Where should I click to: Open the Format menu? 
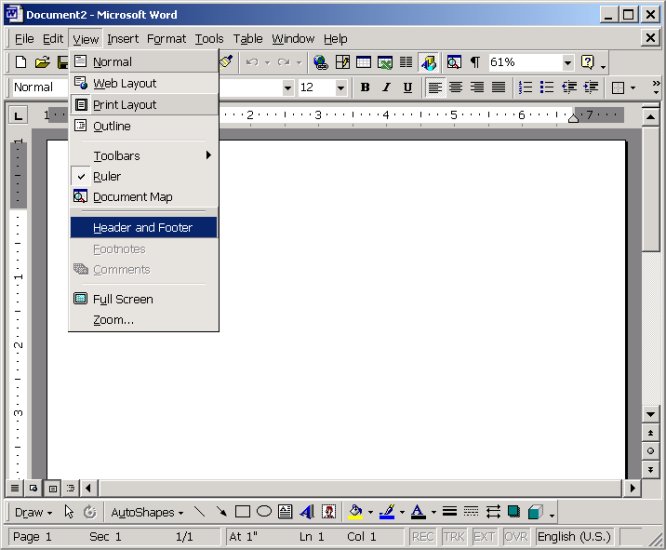[x=166, y=39]
